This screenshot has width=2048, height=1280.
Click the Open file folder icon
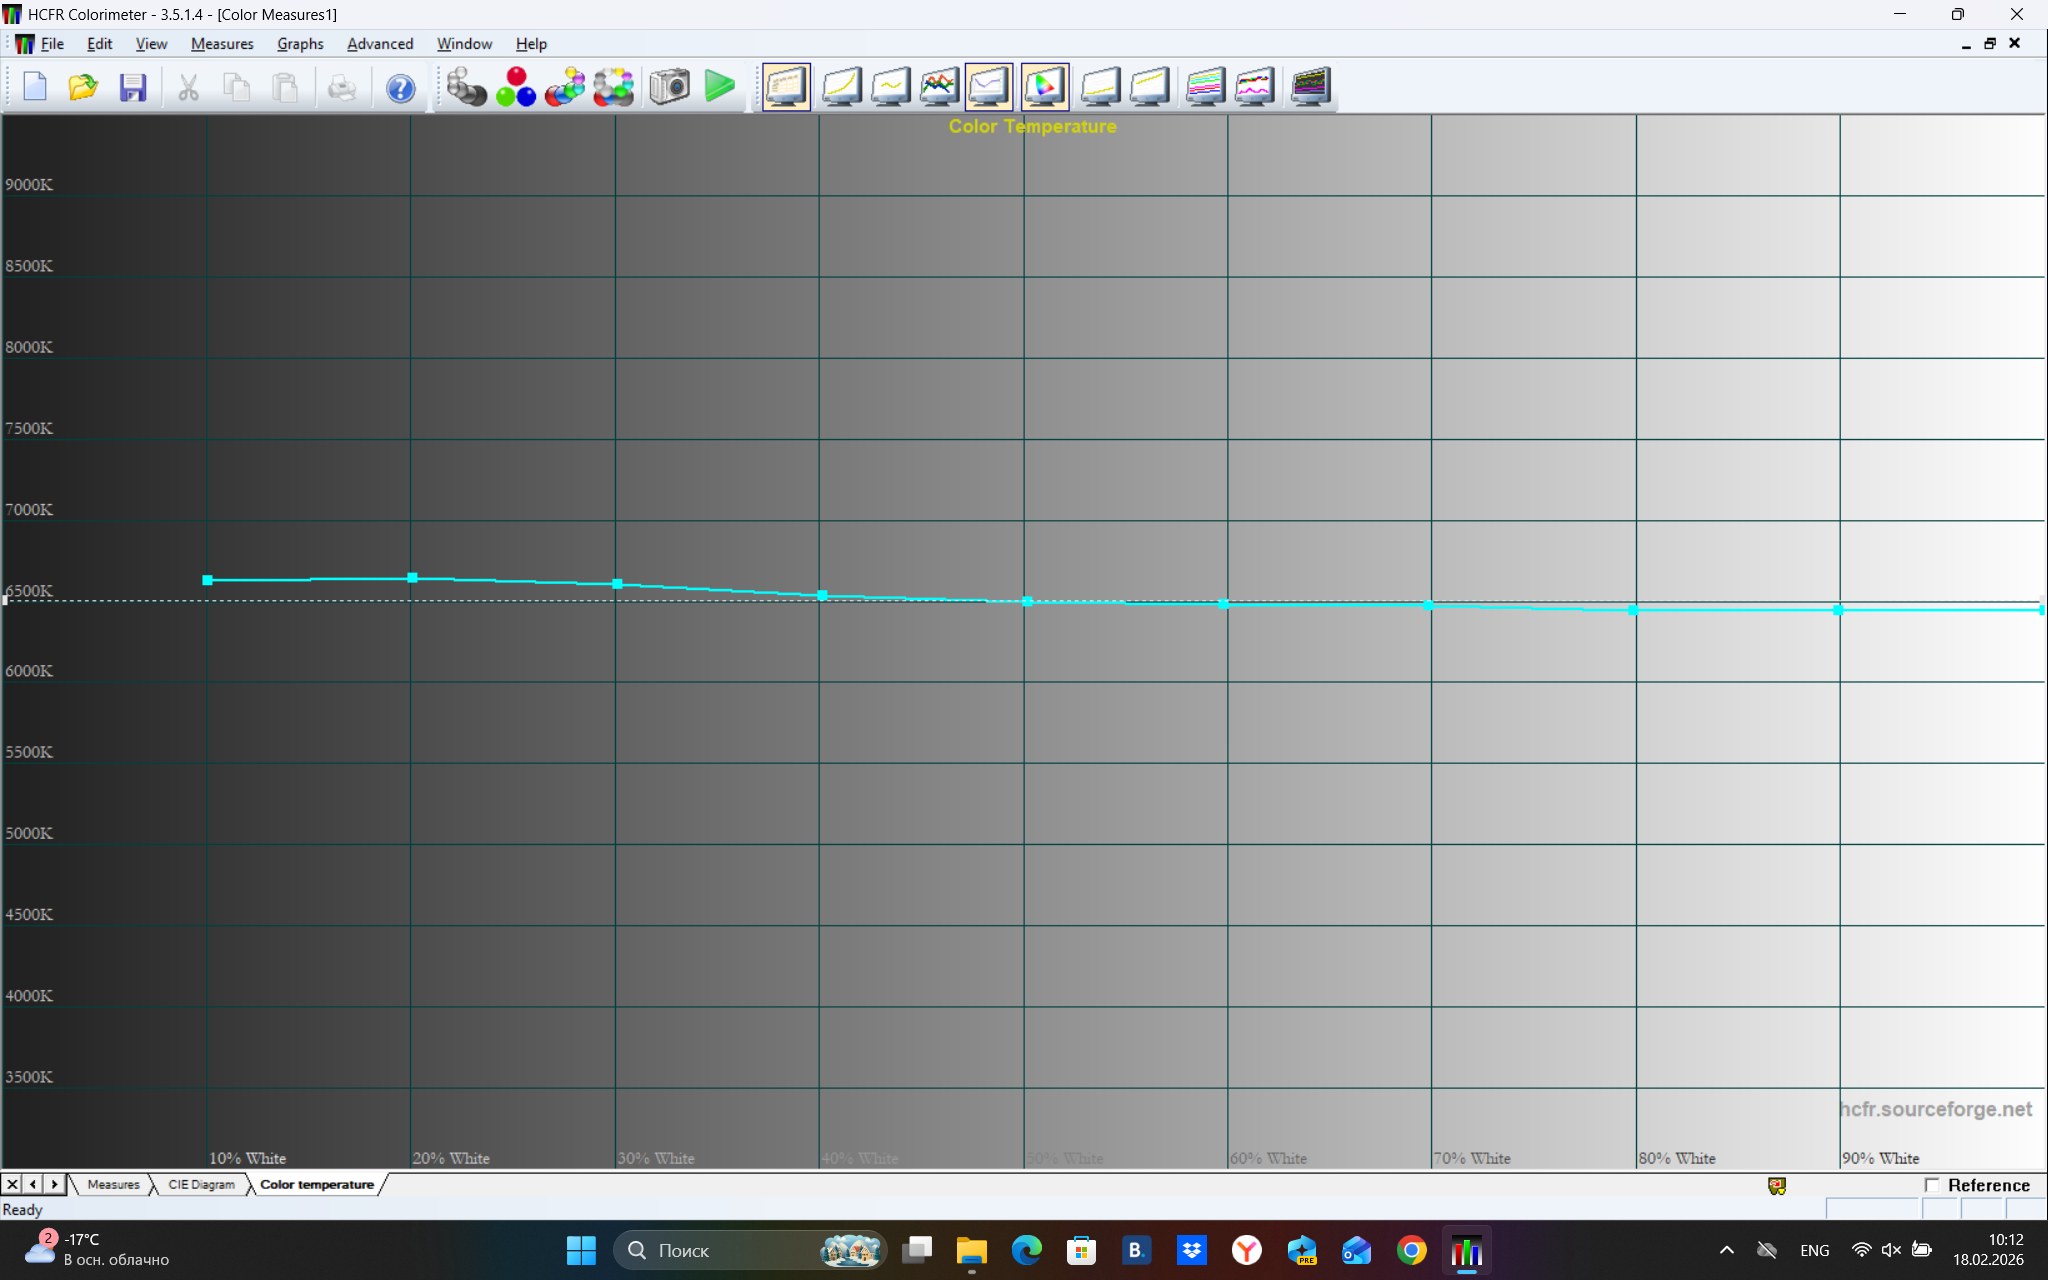coord(83,88)
